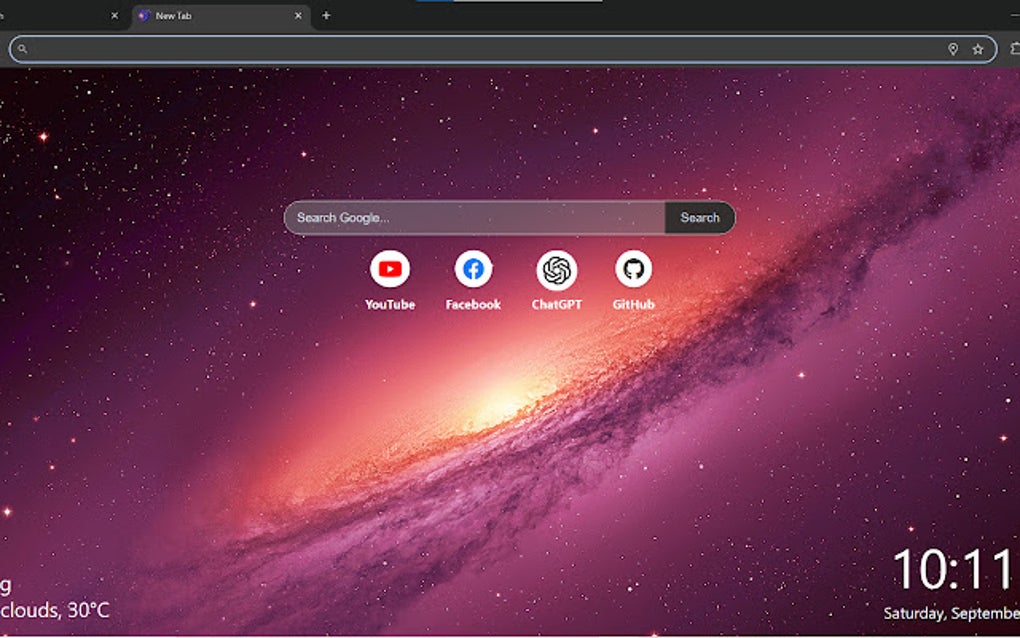This screenshot has width=1020, height=638.
Task: Close the New Tab tab with its X
Action: [297, 16]
